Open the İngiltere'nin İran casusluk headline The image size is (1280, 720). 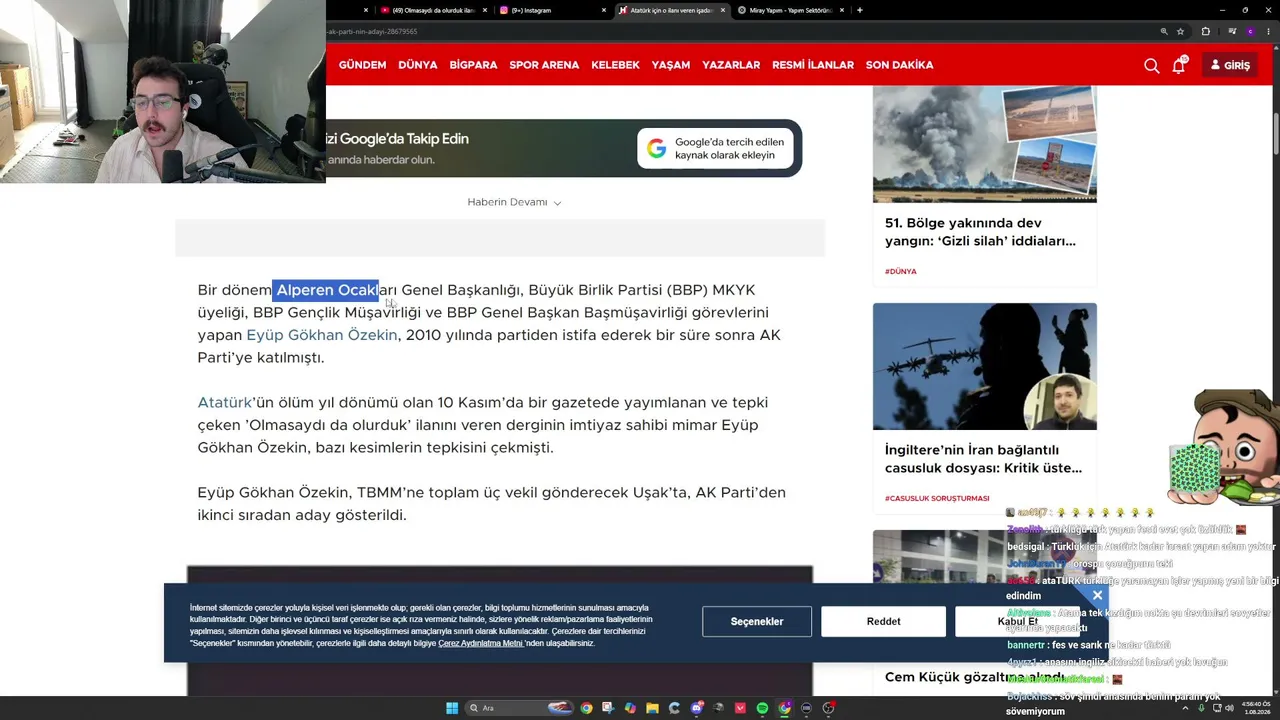click(983, 459)
